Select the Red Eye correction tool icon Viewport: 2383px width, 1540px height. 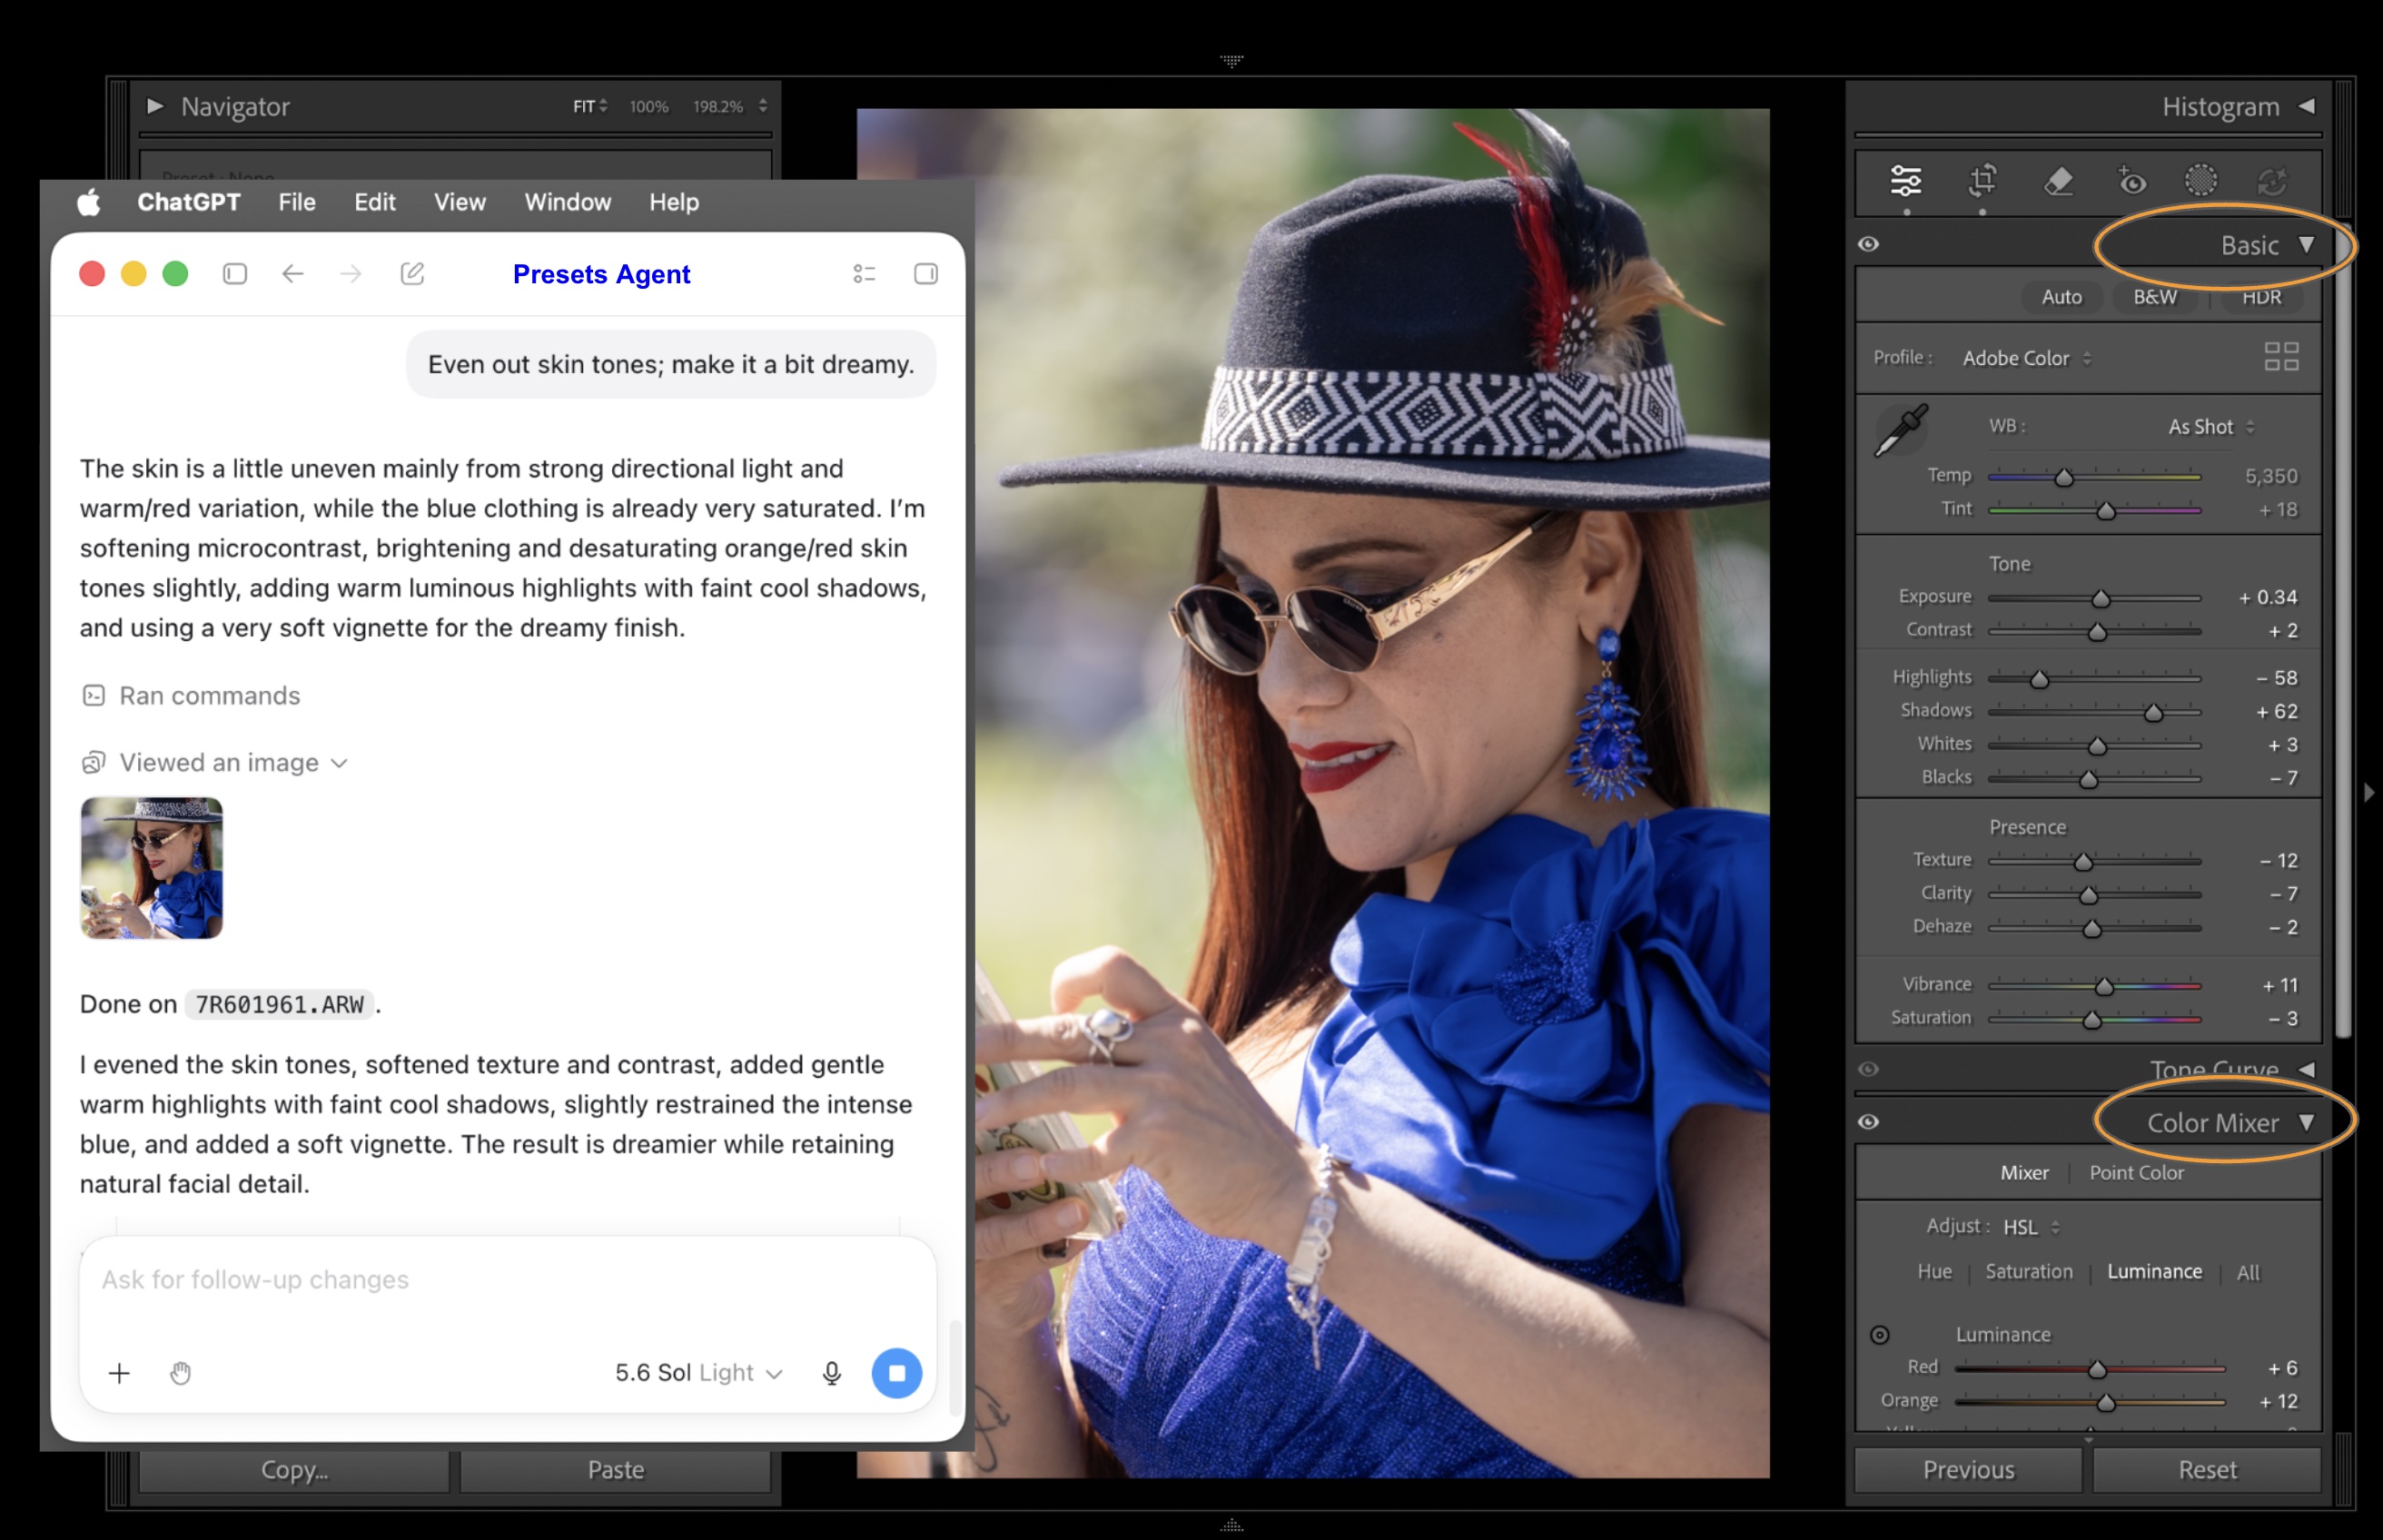pos(2131,181)
